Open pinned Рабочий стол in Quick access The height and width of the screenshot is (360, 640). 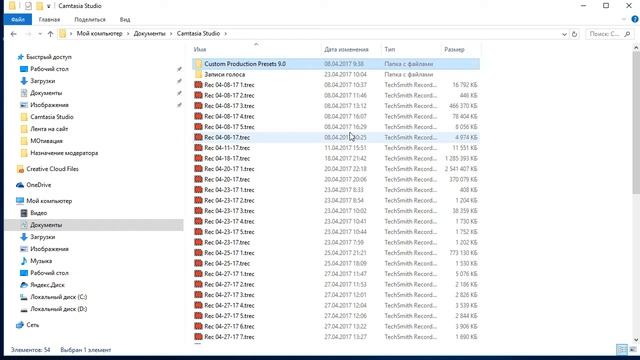pyautogui.click(x=49, y=69)
